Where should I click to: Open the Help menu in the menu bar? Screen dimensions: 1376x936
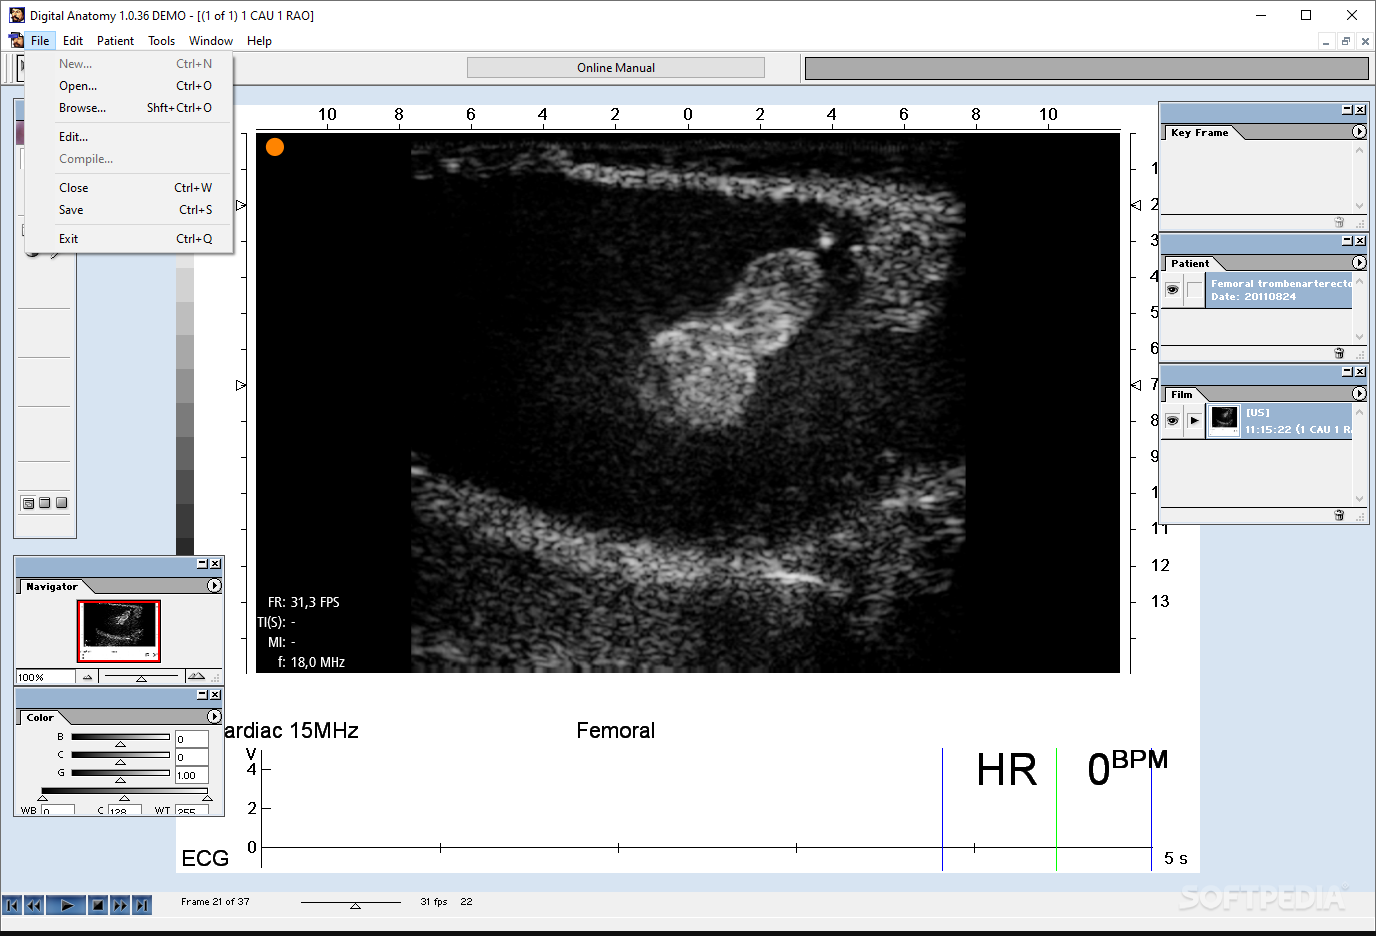click(x=259, y=41)
